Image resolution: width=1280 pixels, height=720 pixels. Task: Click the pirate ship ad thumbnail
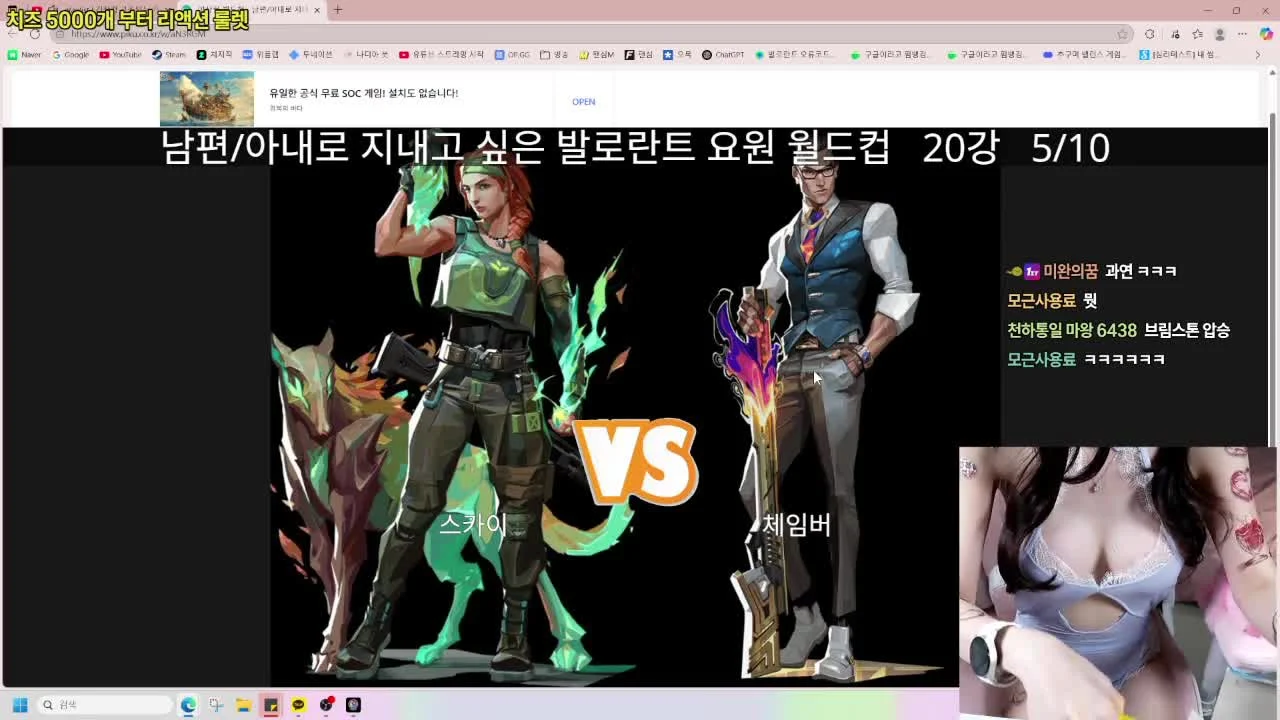point(206,98)
